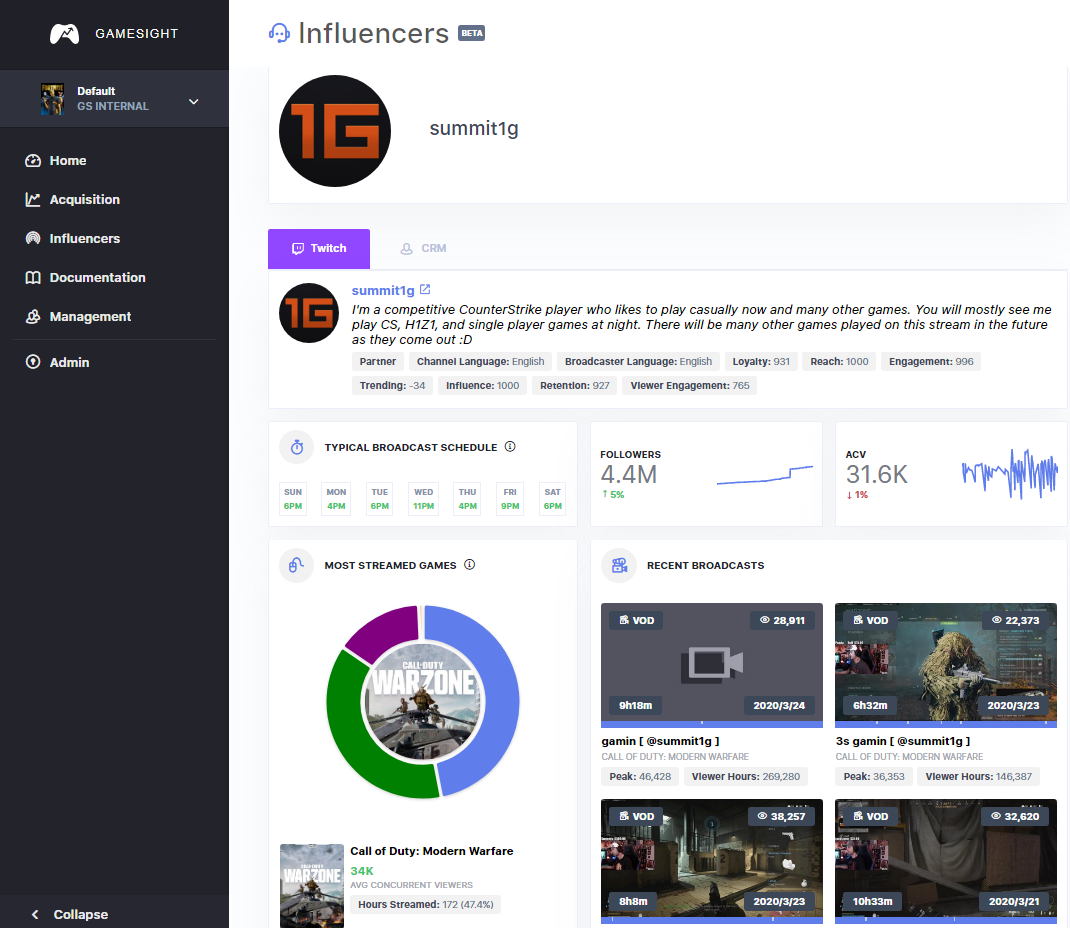Viewport: 1070px width, 928px height.
Task: Switch to the Twitch tab
Action: pos(319,248)
